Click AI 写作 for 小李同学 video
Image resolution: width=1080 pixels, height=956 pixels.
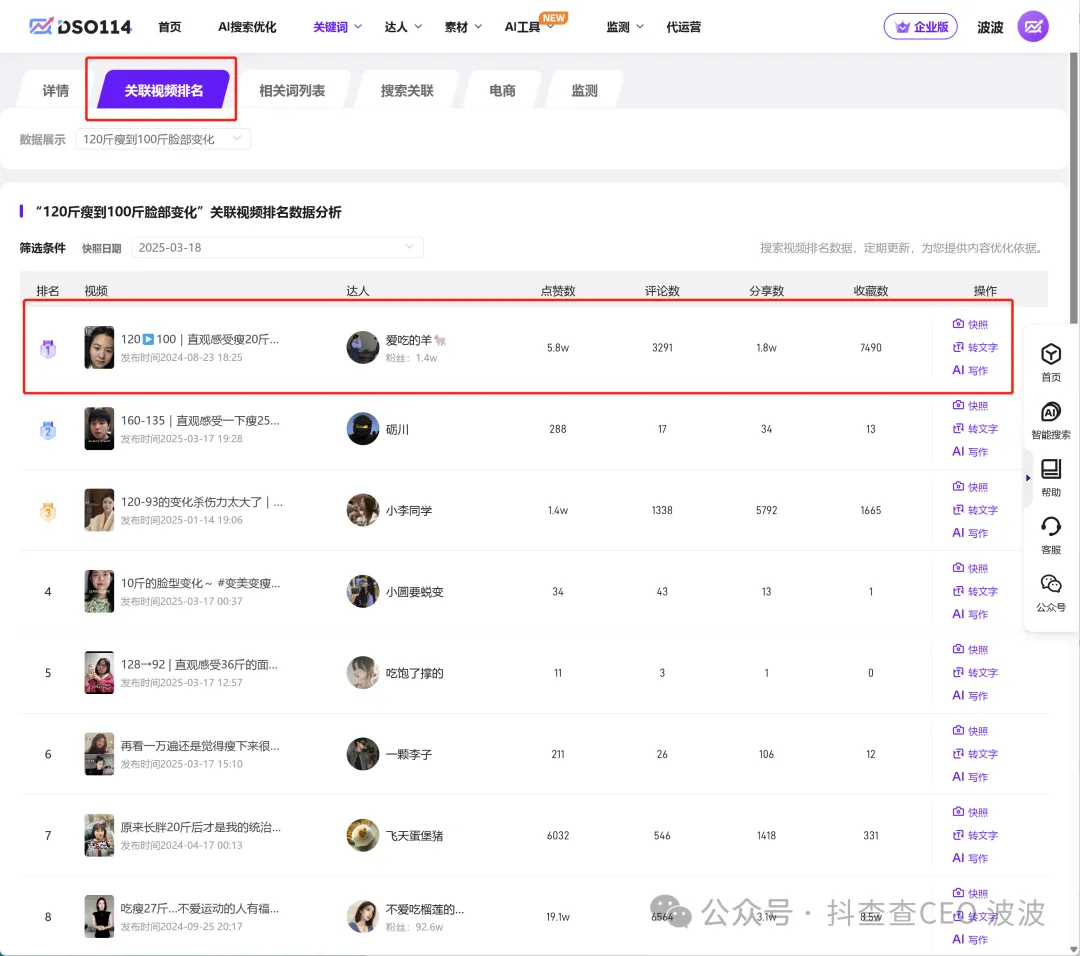click(969, 533)
